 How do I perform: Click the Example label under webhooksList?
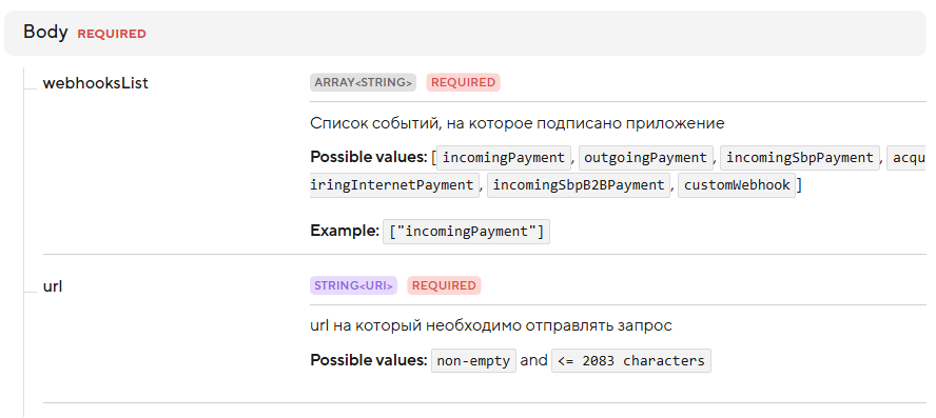[x=344, y=231]
